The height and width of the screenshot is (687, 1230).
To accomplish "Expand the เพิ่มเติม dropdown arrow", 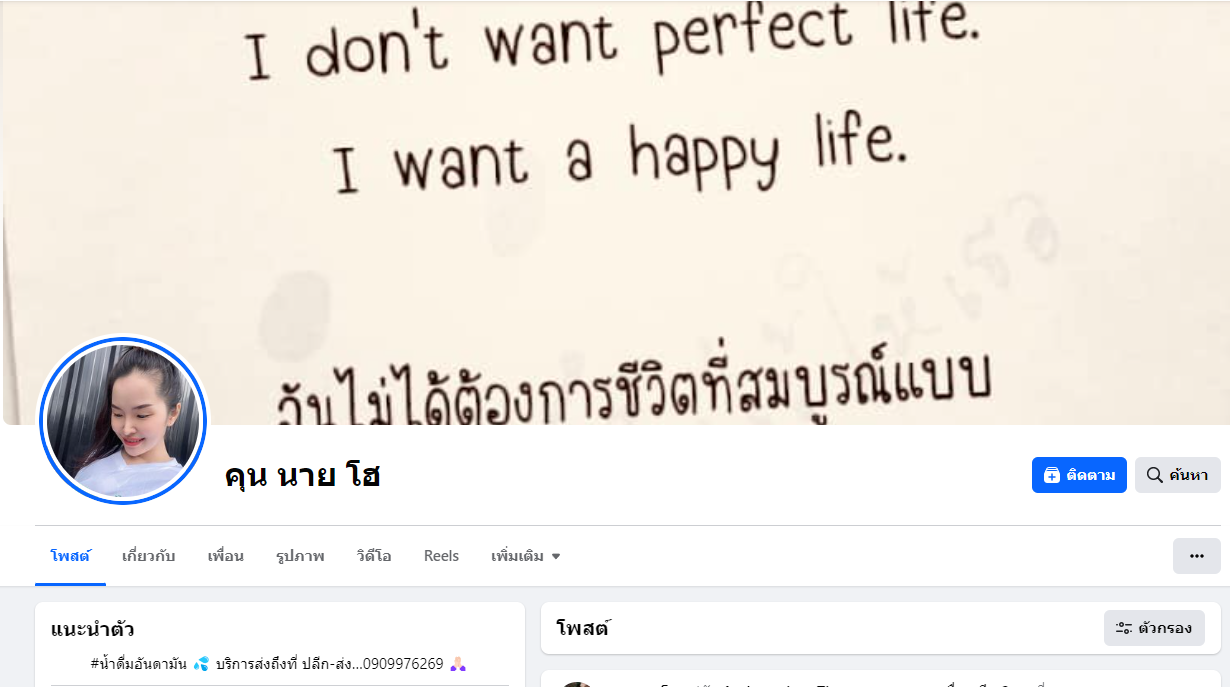I will pos(556,556).
